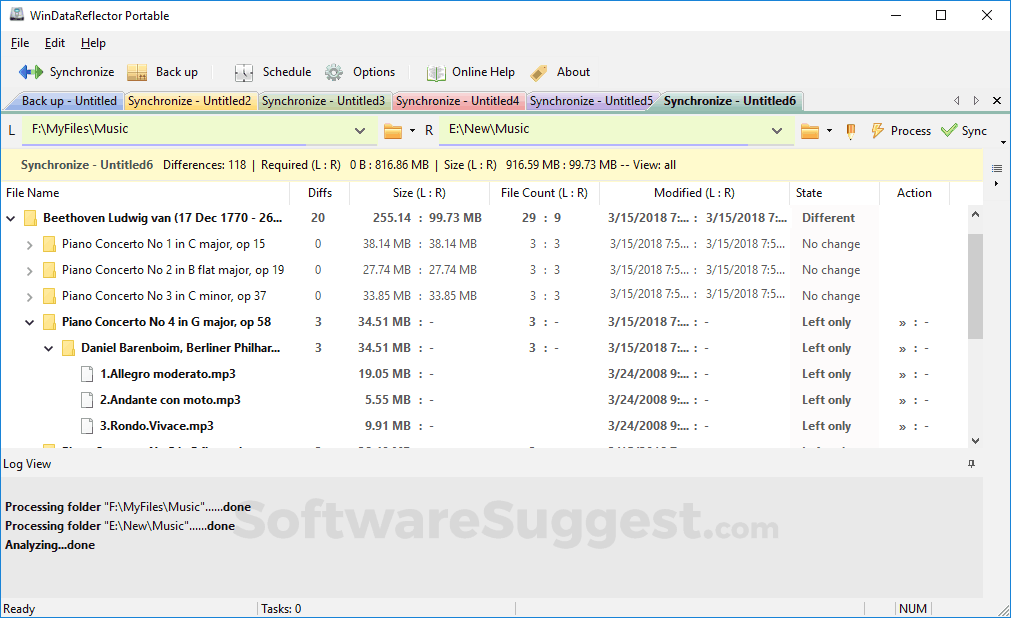Collapse the Beethoven Ludwig van folder
1011x618 pixels.
(x=10, y=217)
